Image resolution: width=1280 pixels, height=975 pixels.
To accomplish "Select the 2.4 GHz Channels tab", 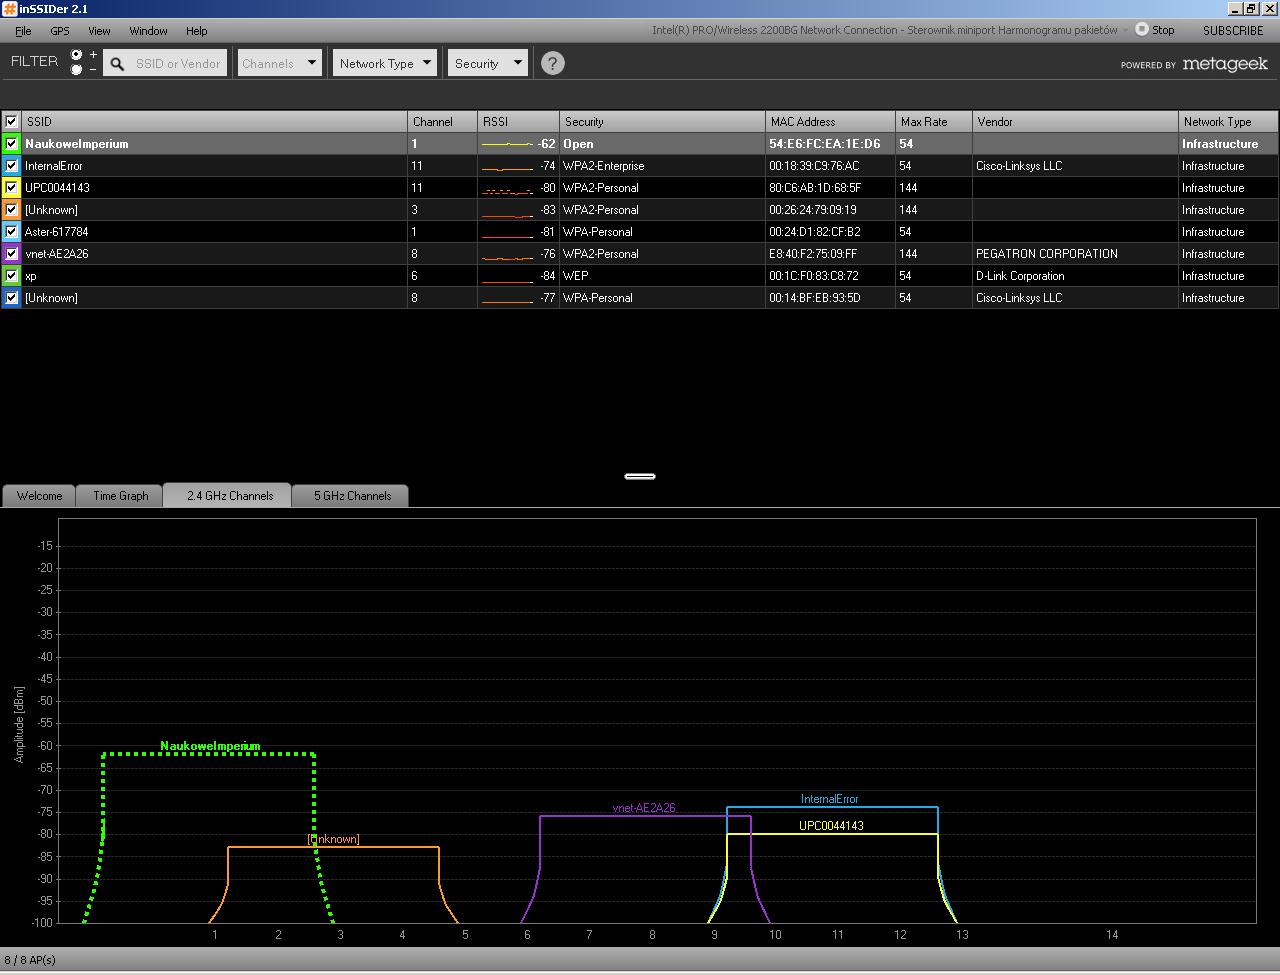I will tap(229, 495).
